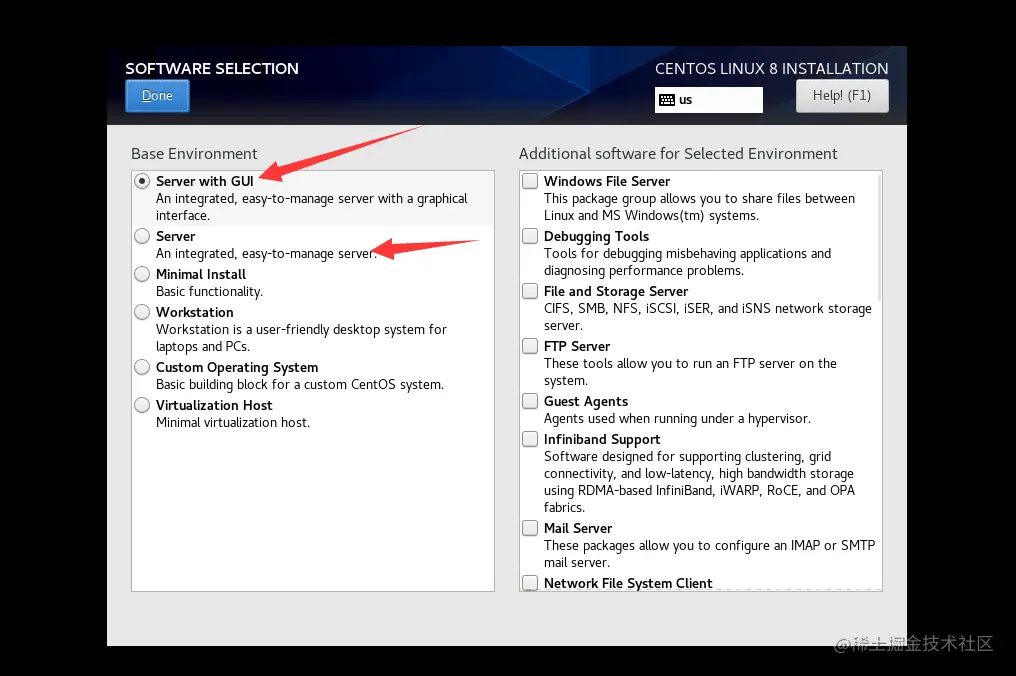Click 'Basic functionality.' description text
Viewport: 1016px width, 676px height.
[x=209, y=292]
